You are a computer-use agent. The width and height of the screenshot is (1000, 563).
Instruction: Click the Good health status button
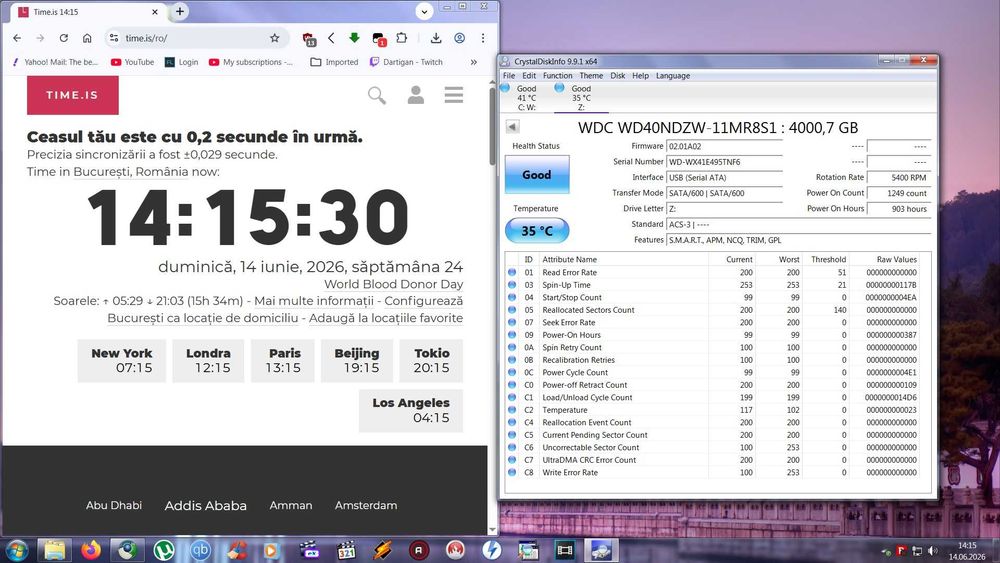point(537,175)
